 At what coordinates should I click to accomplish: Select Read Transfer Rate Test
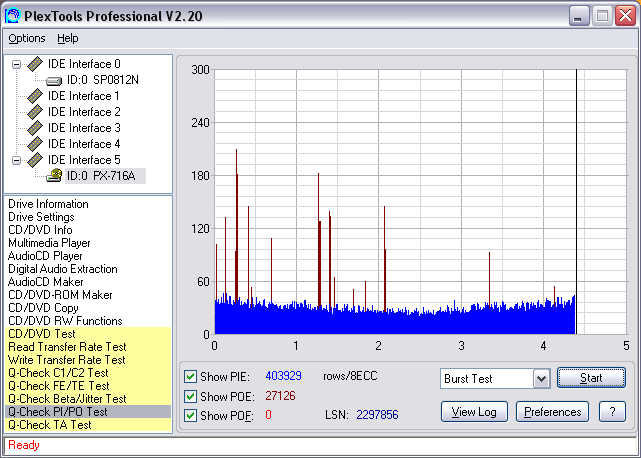[88, 347]
